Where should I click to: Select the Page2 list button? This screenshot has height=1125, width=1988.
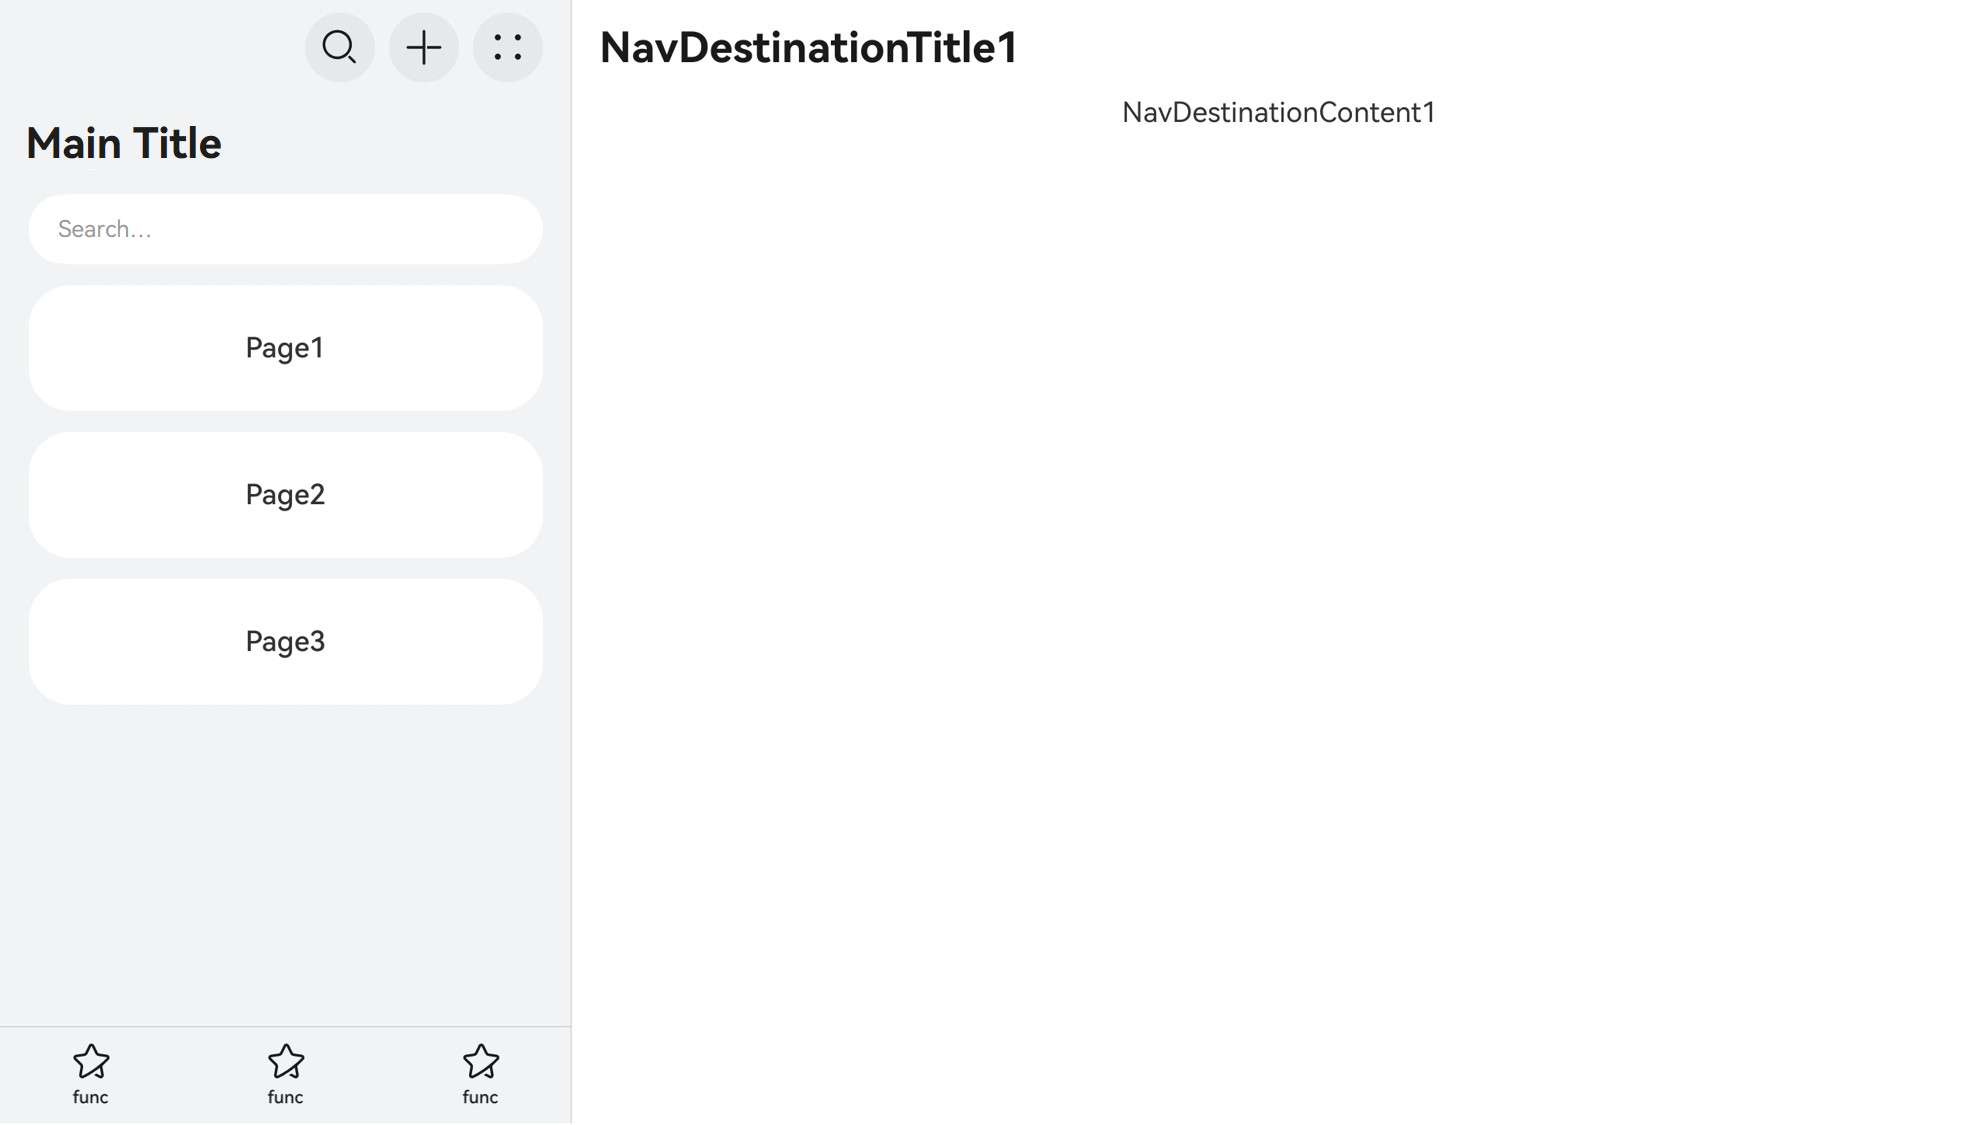[x=286, y=495]
